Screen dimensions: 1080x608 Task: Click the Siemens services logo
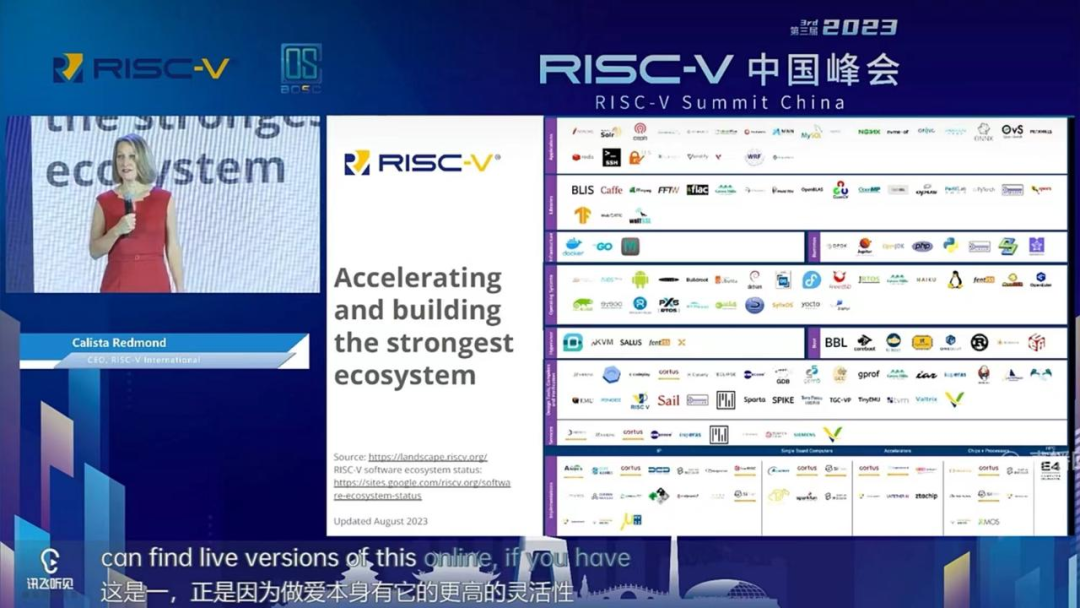click(x=804, y=434)
